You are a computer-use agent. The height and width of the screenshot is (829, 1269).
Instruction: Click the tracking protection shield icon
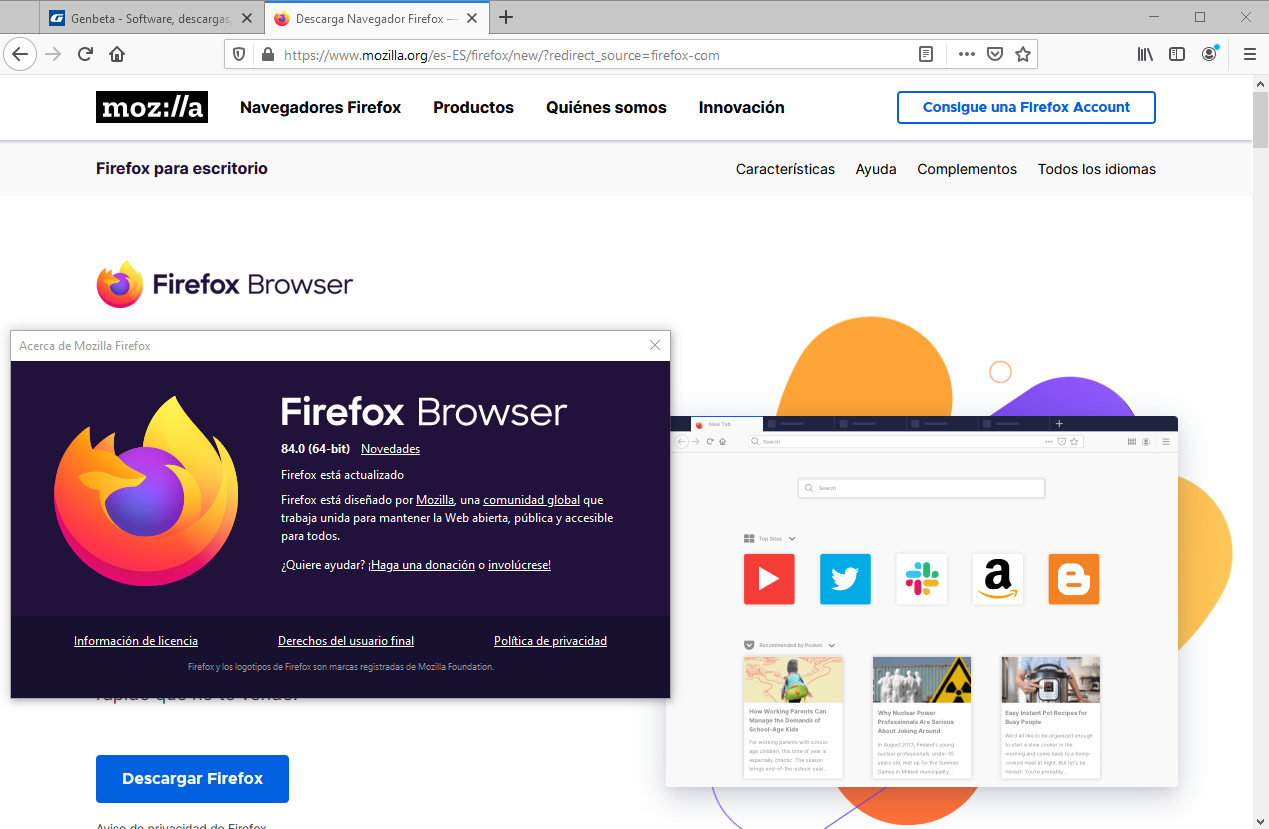[x=238, y=55]
